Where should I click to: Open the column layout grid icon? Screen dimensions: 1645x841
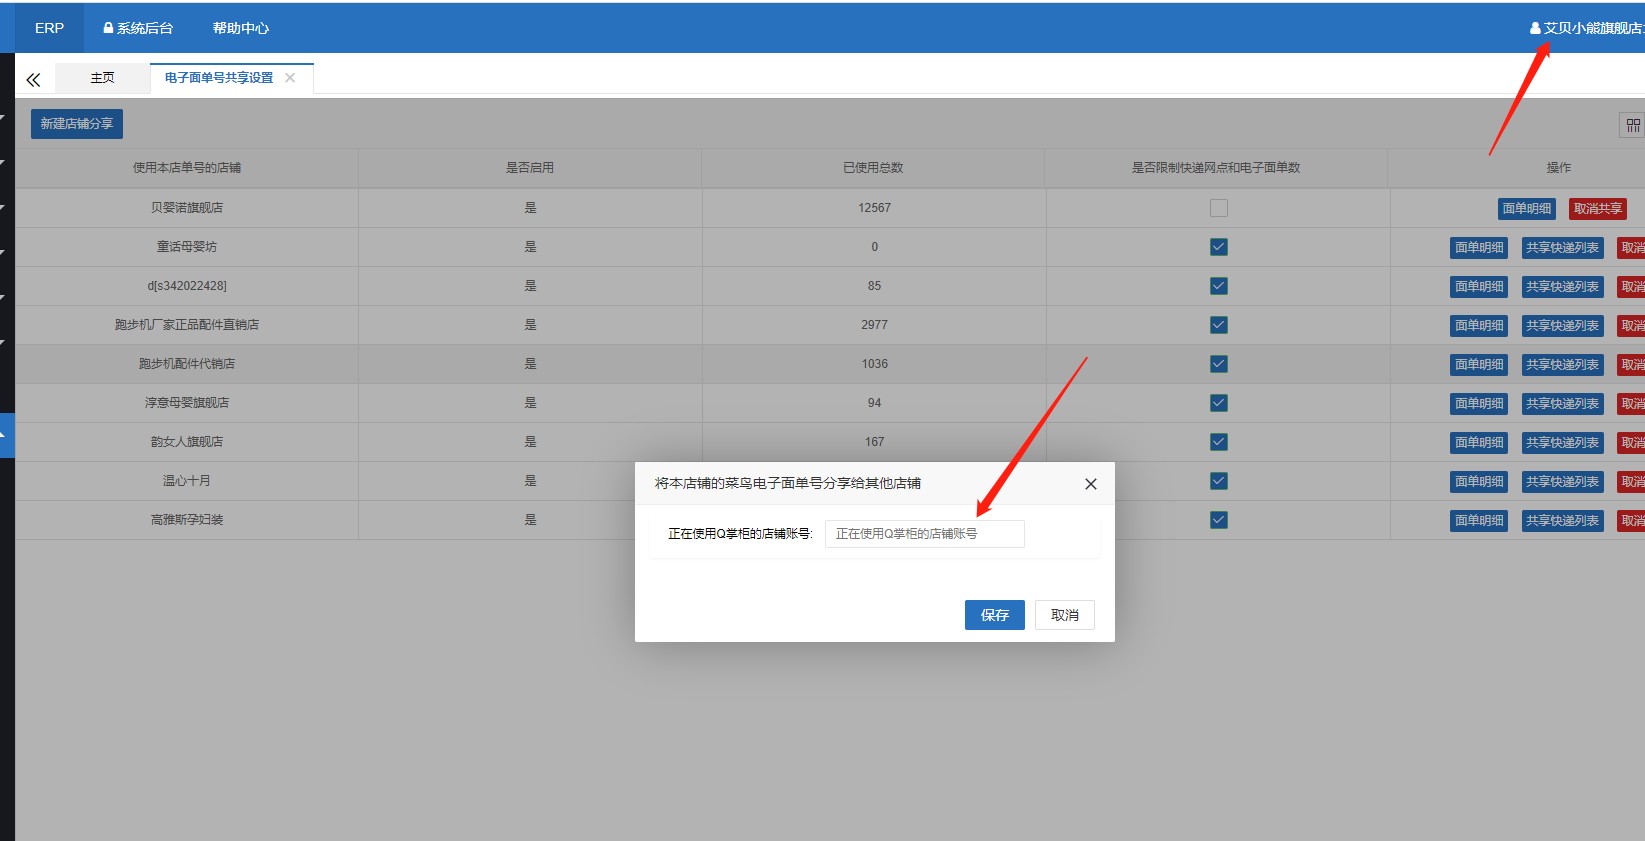pyautogui.click(x=1632, y=125)
